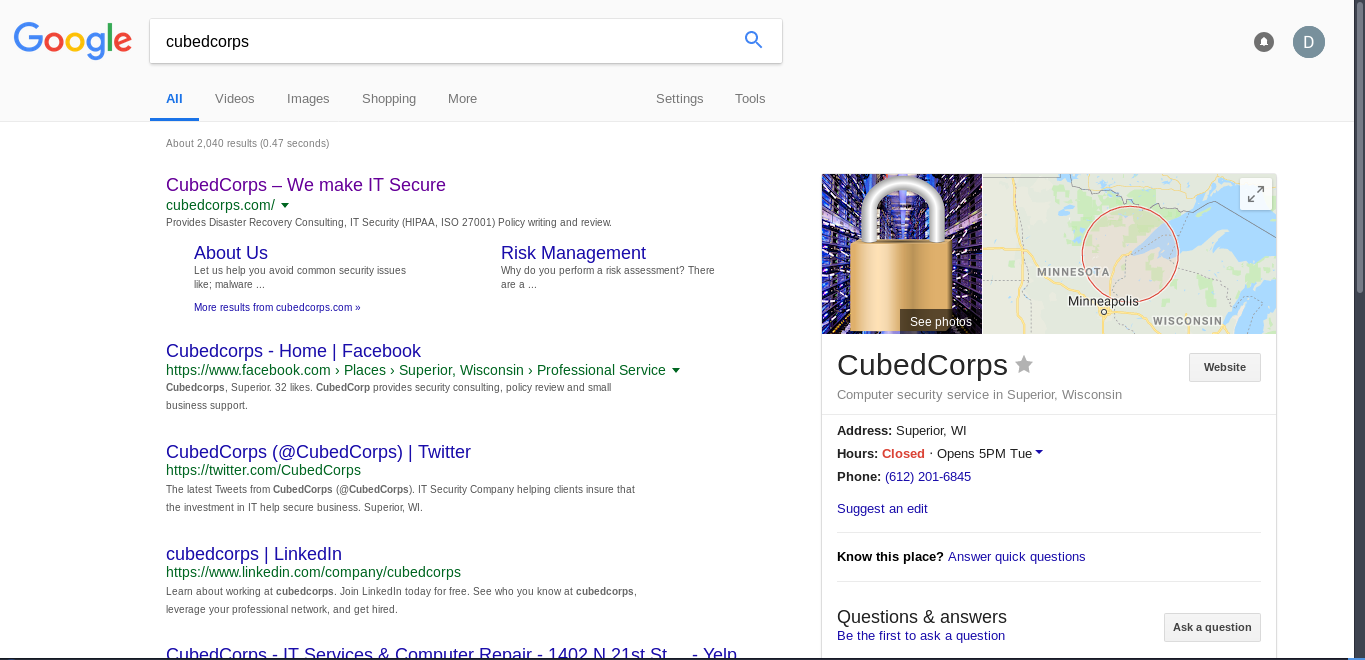1365x660 pixels.
Task: Open the Risk Management sitelink
Action: 573,253
